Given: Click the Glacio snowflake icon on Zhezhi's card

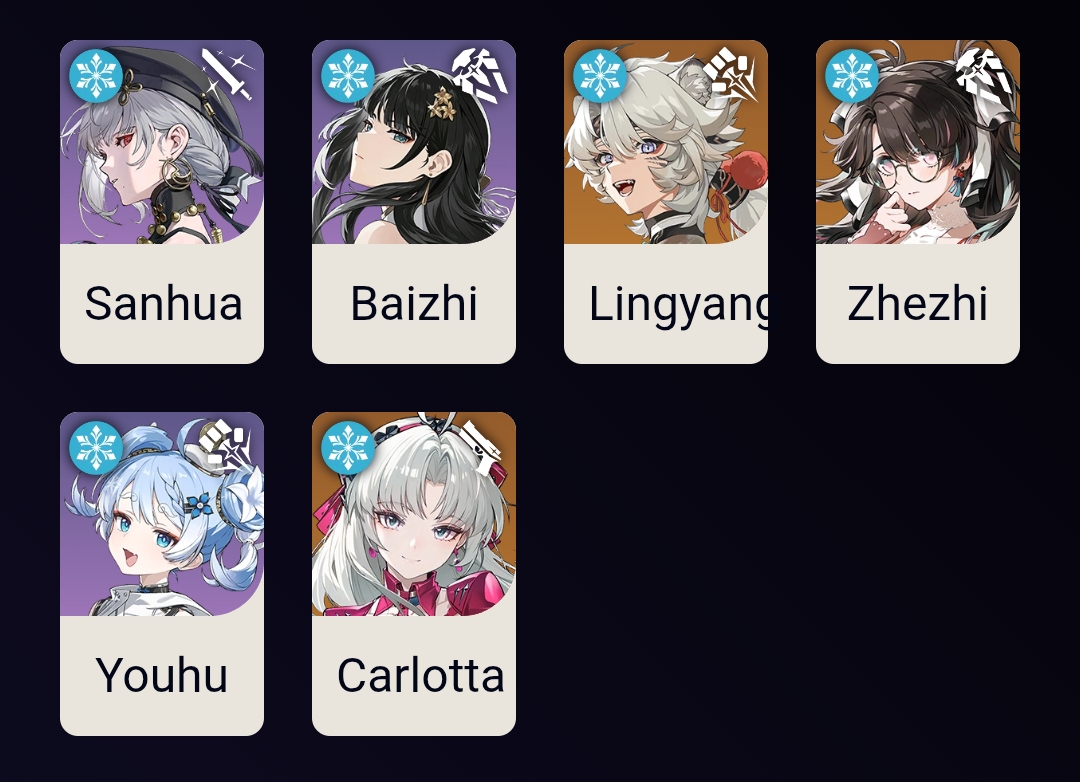Looking at the screenshot, I should pos(852,76).
